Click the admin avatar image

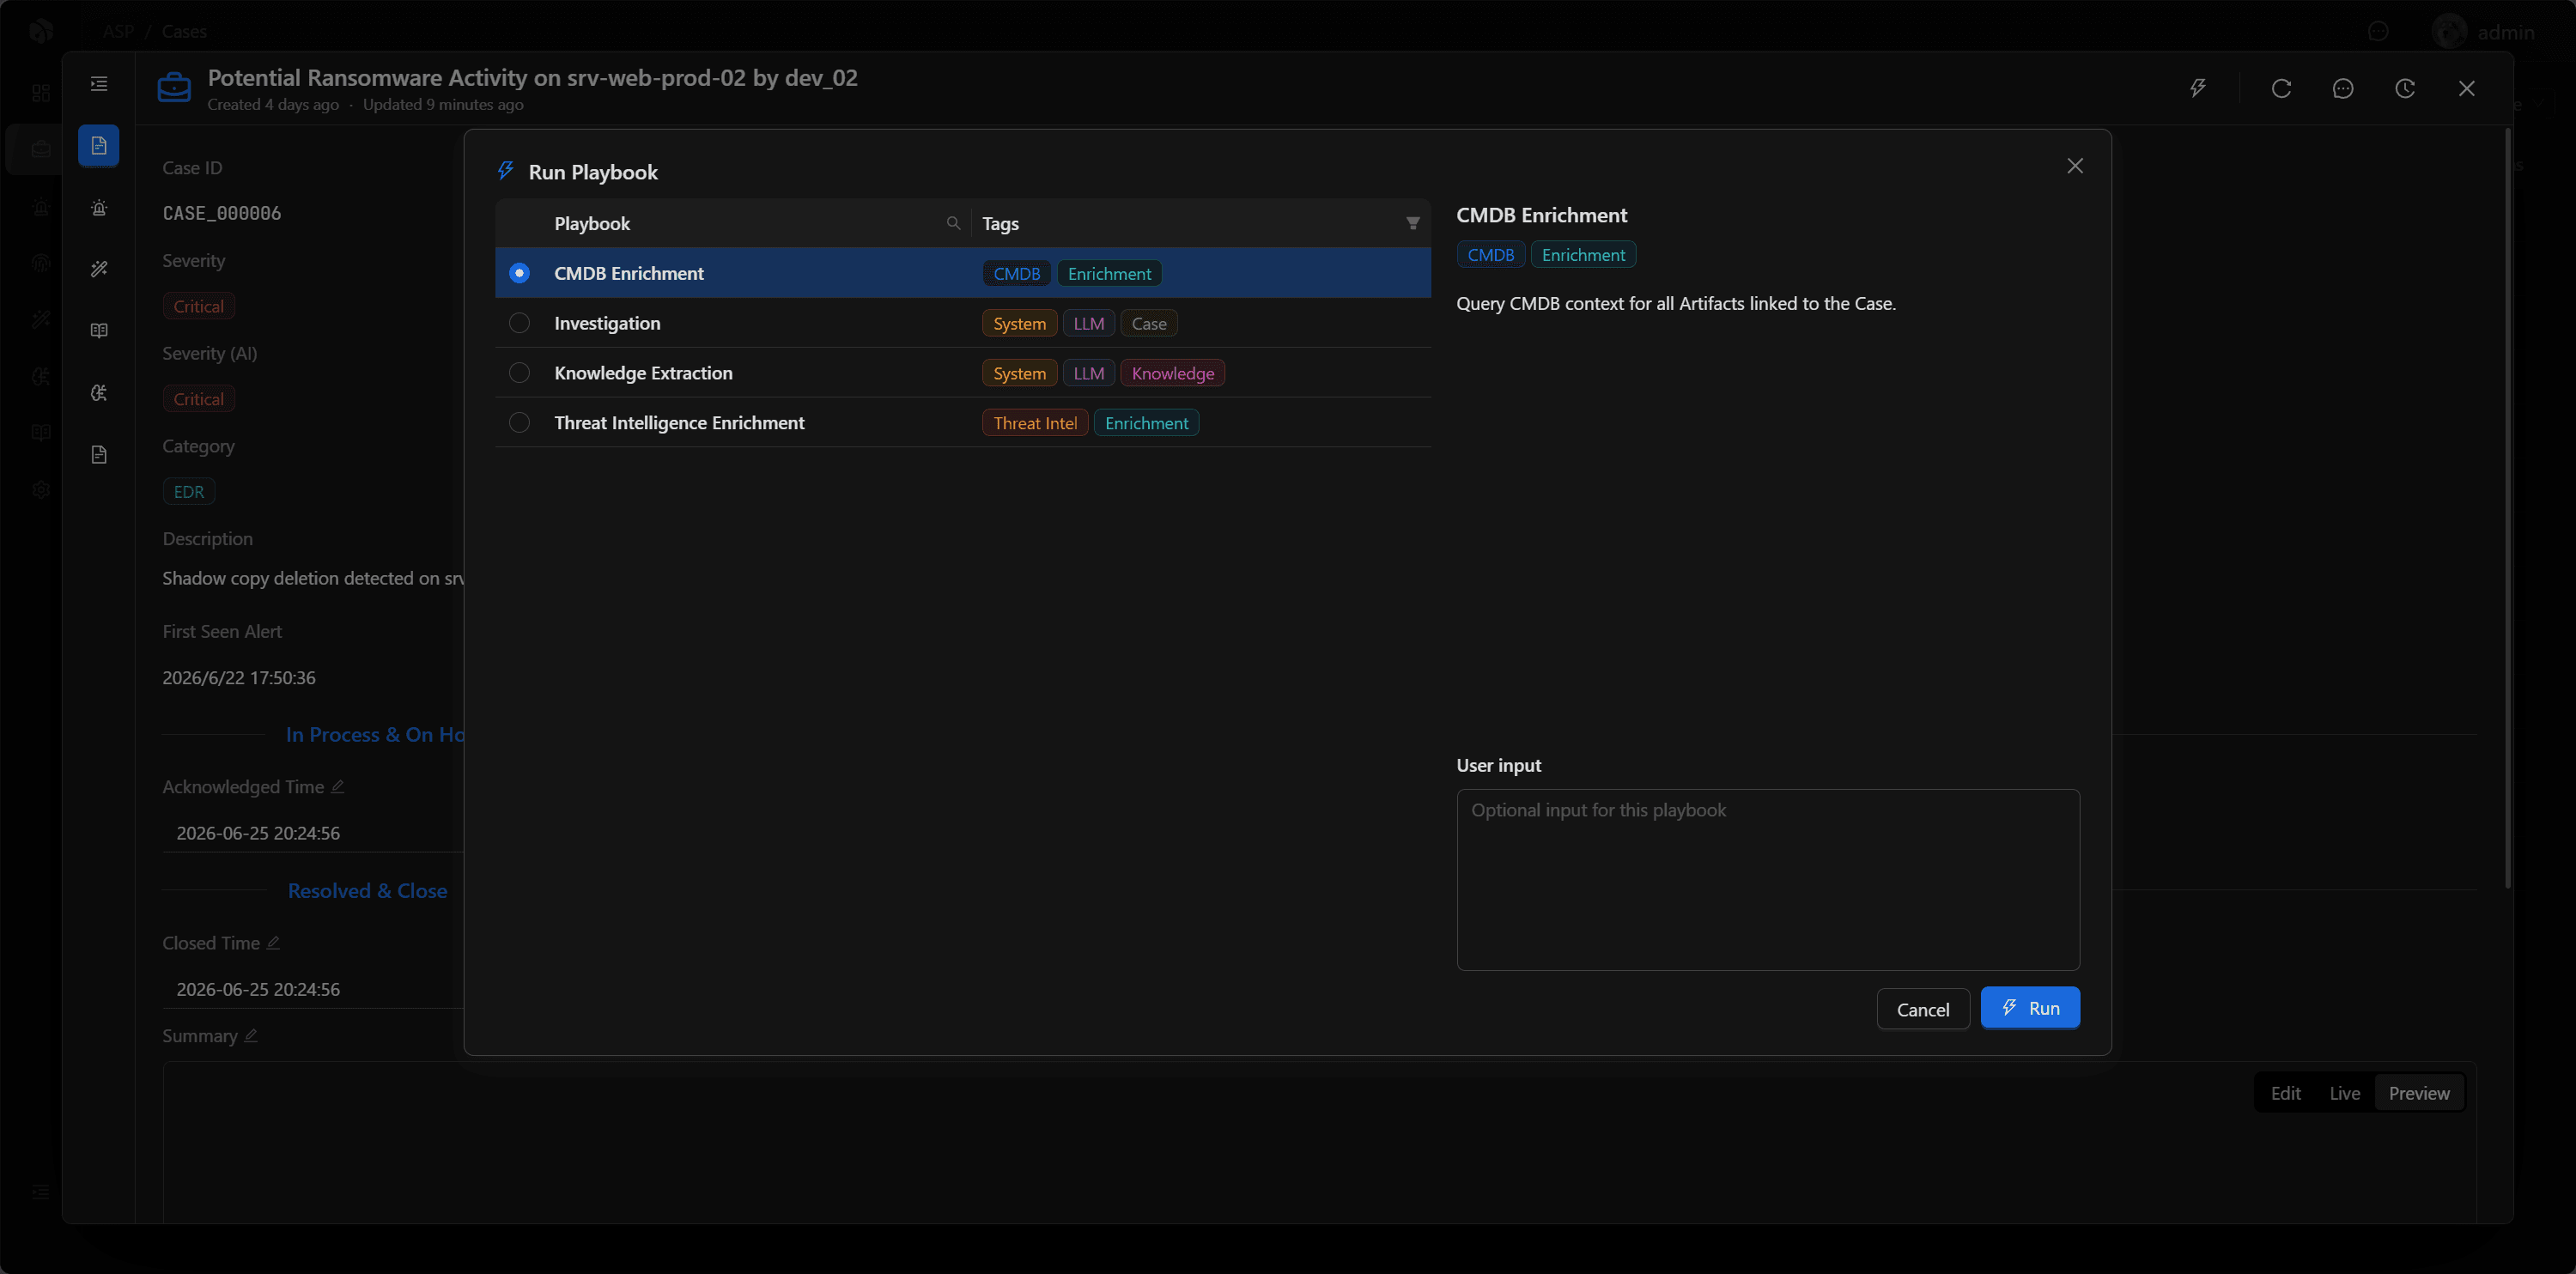coord(2449,32)
